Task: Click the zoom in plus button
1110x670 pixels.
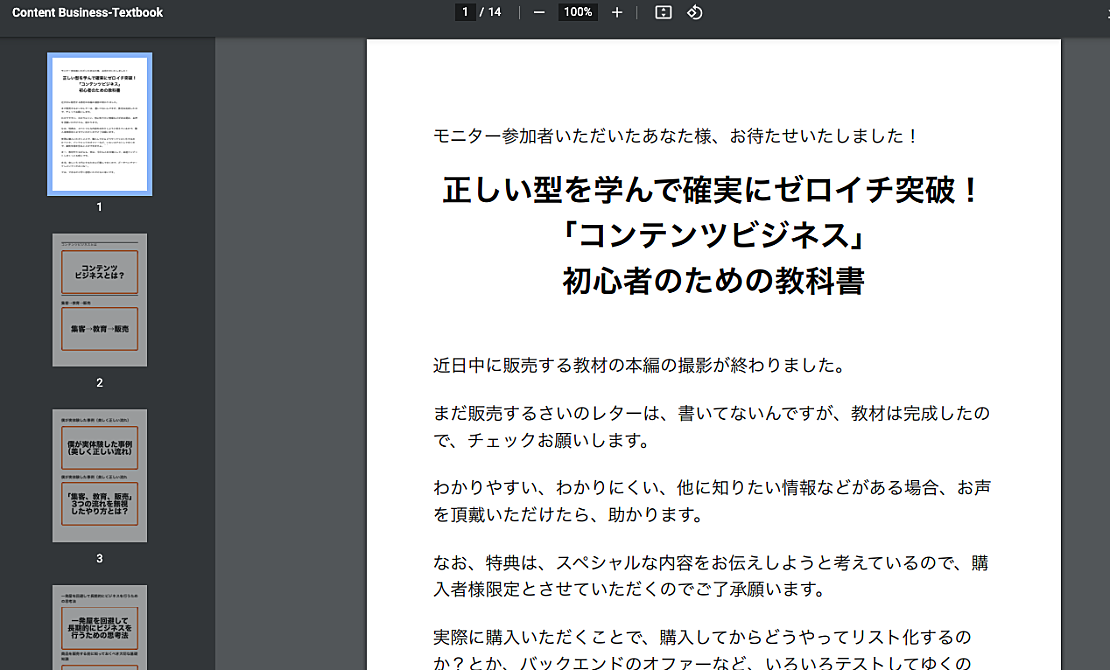Action: click(617, 12)
